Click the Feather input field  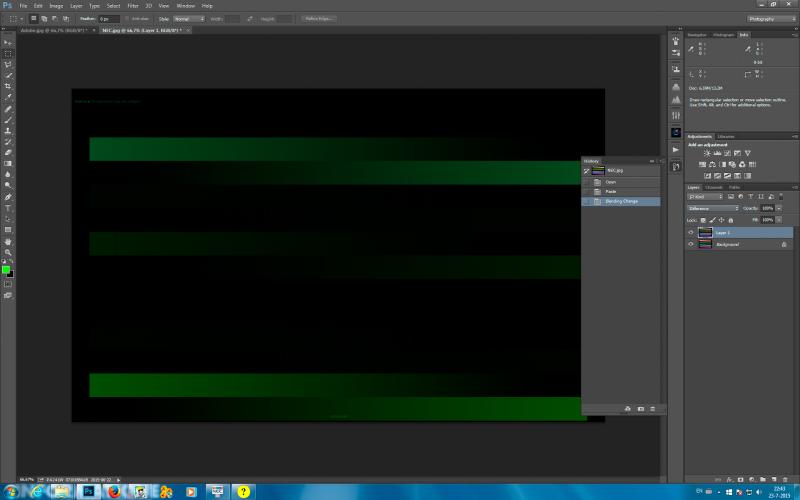click(x=109, y=19)
